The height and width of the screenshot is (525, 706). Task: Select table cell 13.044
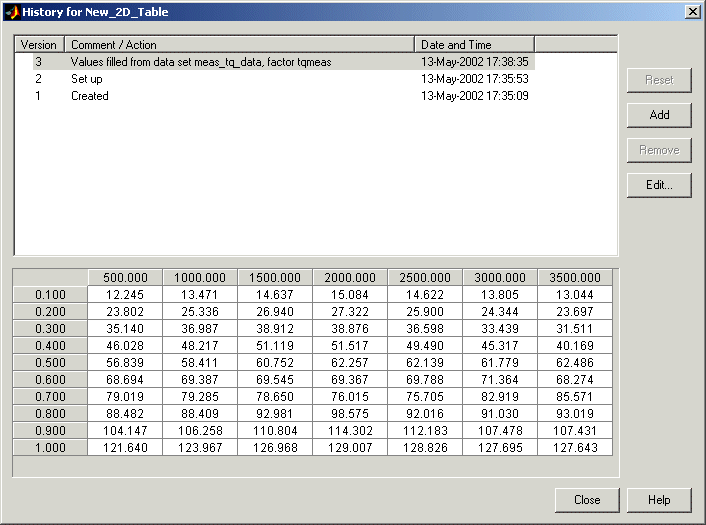tap(575, 294)
